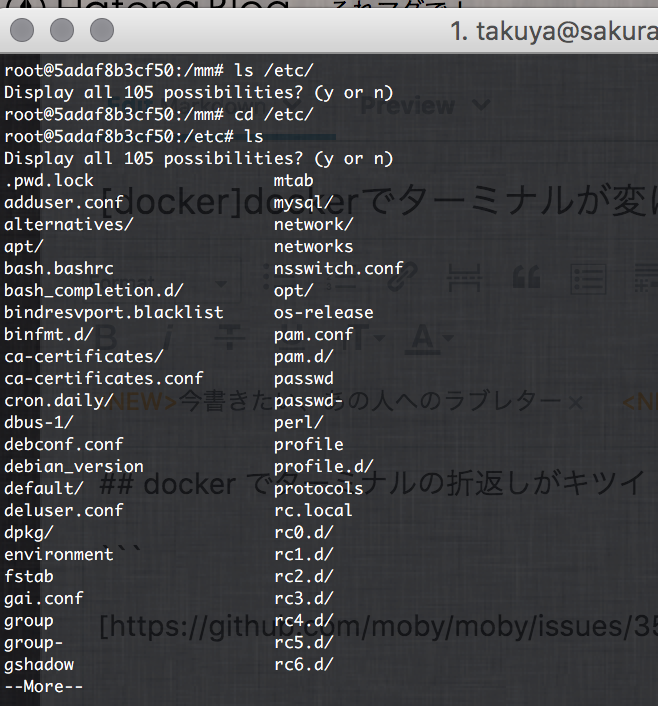Select the "gai.conf" file name
The image size is (658, 706).
click(44, 600)
